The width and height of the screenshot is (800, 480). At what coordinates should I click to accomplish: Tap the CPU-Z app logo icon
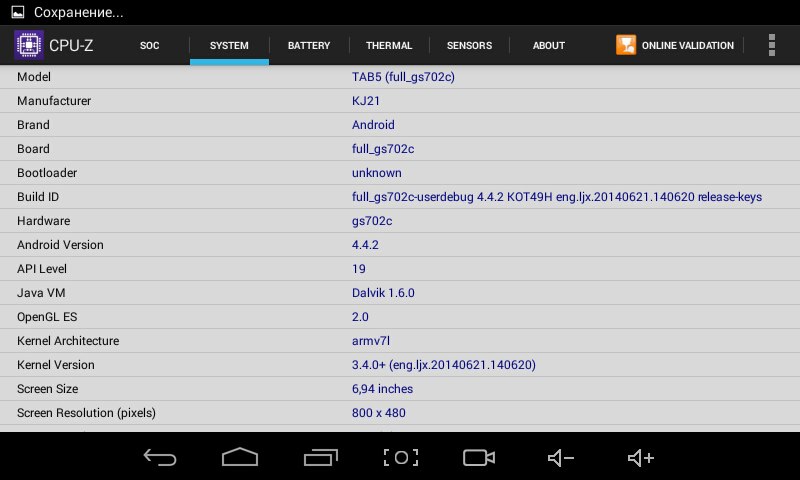[x=29, y=45]
